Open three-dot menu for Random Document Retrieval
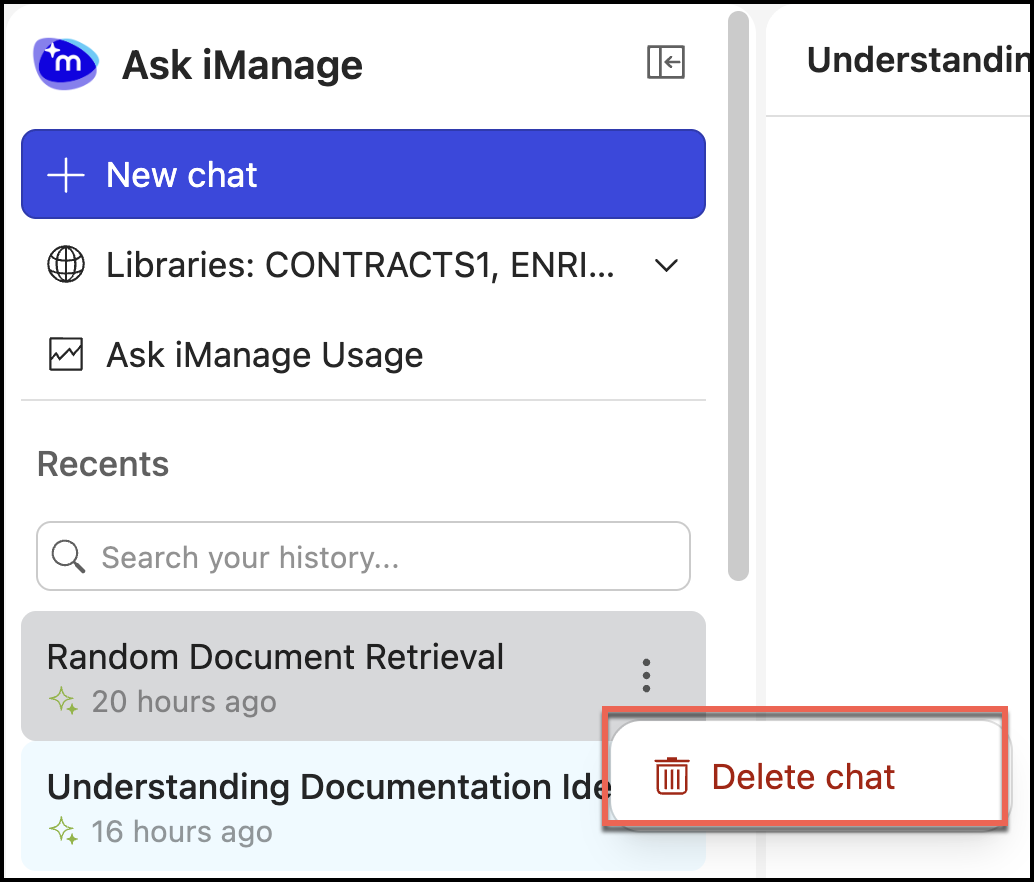Screen dimensions: 1034x882 (647, 676)
